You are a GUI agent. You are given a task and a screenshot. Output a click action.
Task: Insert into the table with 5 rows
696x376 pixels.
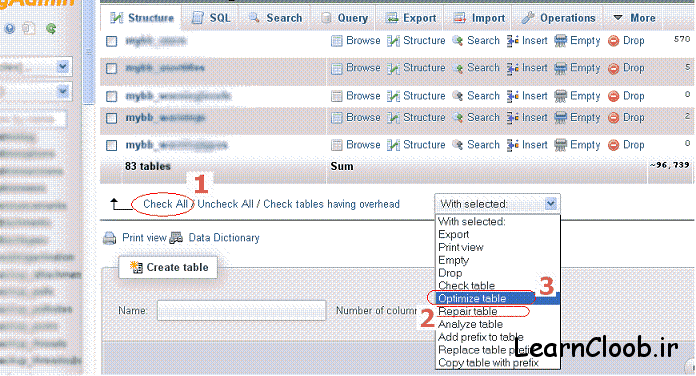tap(527, 68)
